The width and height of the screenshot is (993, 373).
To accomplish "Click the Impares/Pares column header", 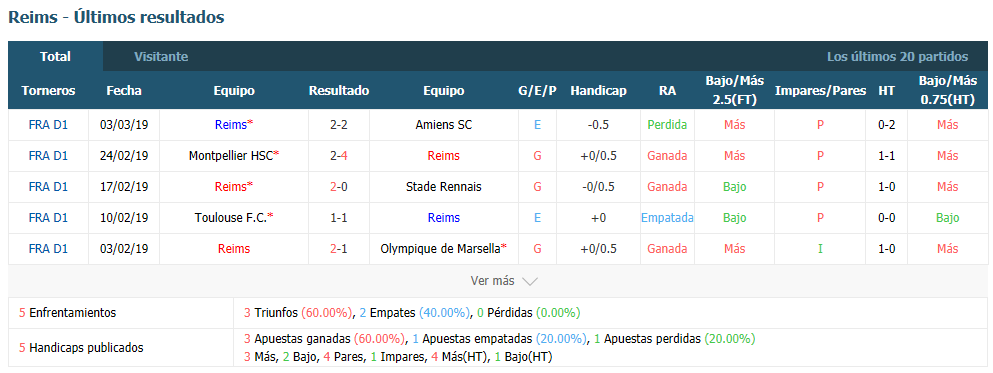I will (820, 91).
